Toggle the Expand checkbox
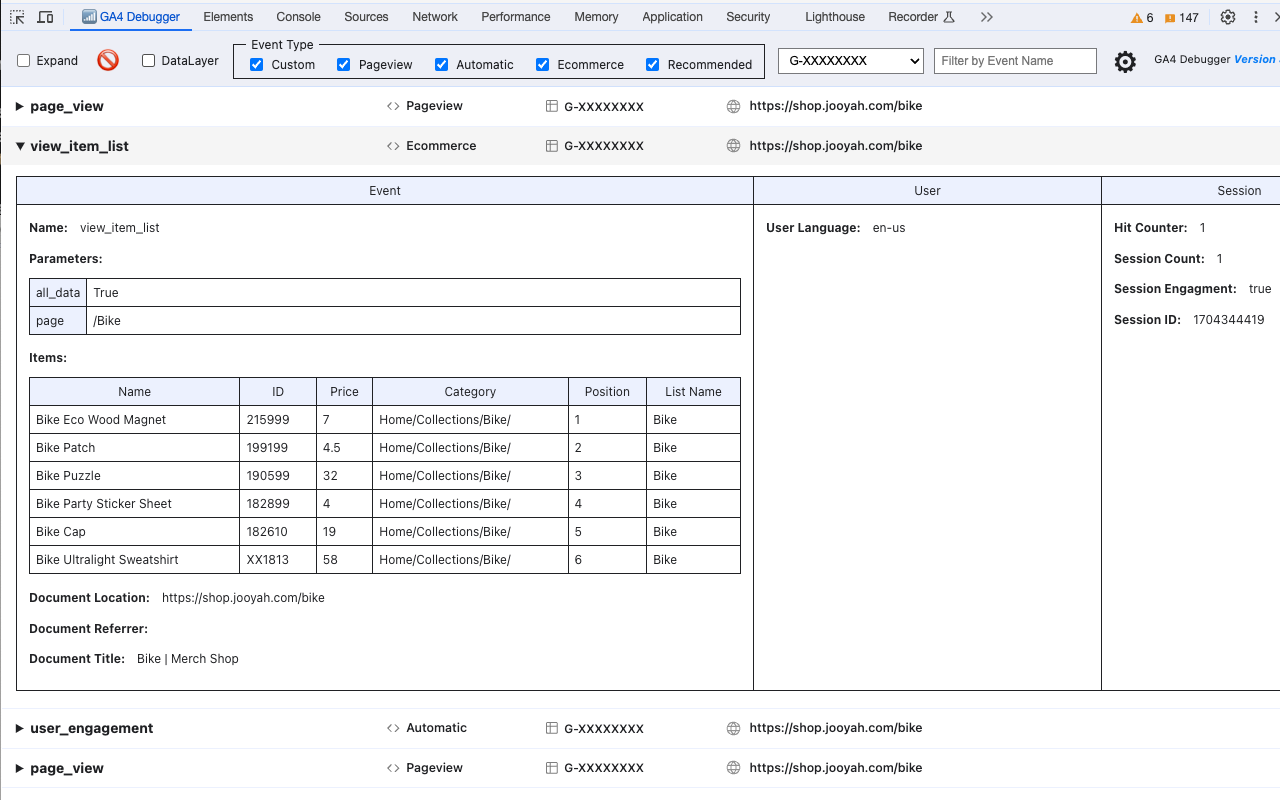Viewport: 1280px width, 800px height. pyautogui.click(x=25, y=61)
